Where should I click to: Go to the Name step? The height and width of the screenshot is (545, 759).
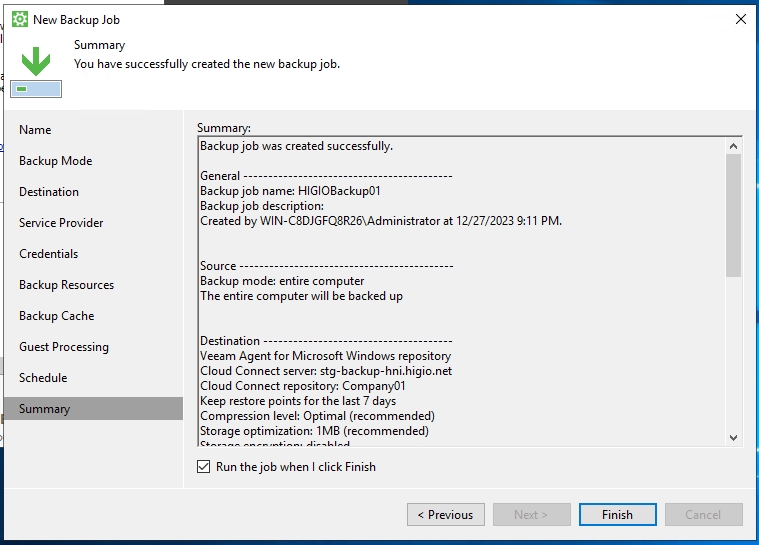point(35,130)
